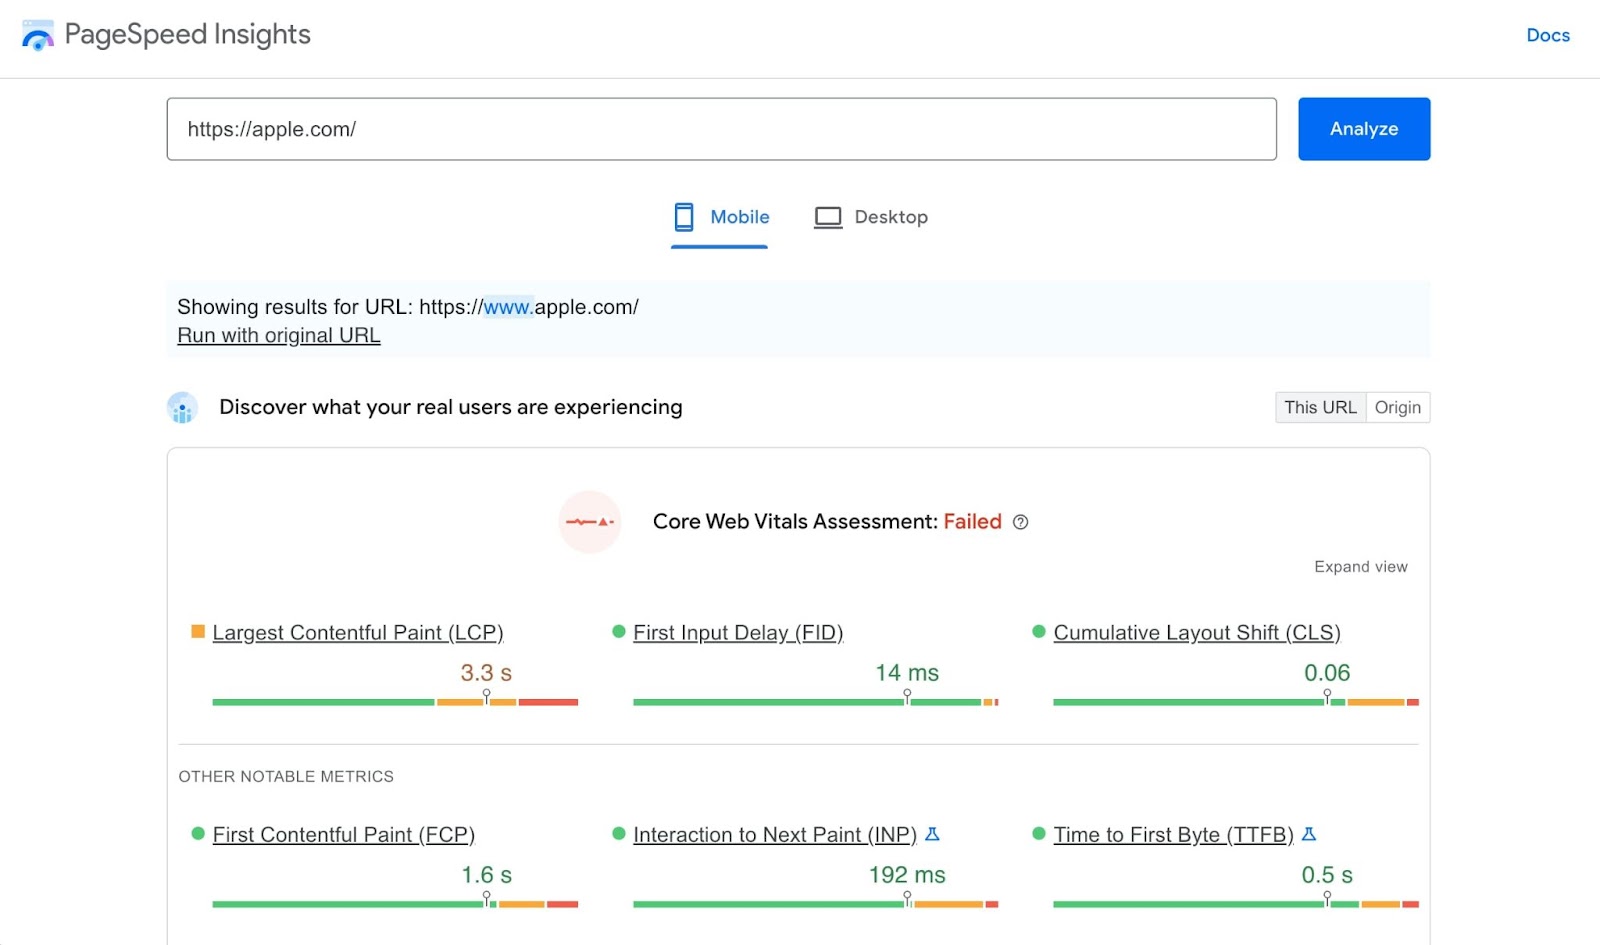Image resolution: width=1600 pixels, height=945 pixels.
Task: Click the failed assessment pulse icon
Action: pyautogui.click(x=590, y=522)
